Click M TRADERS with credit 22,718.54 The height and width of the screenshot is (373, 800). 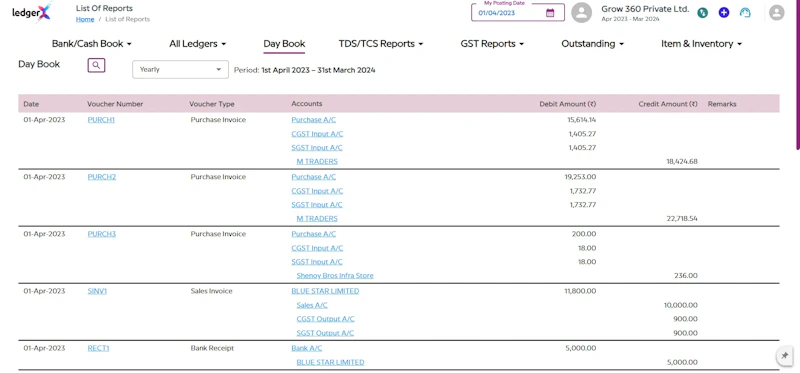coord(317,219)
